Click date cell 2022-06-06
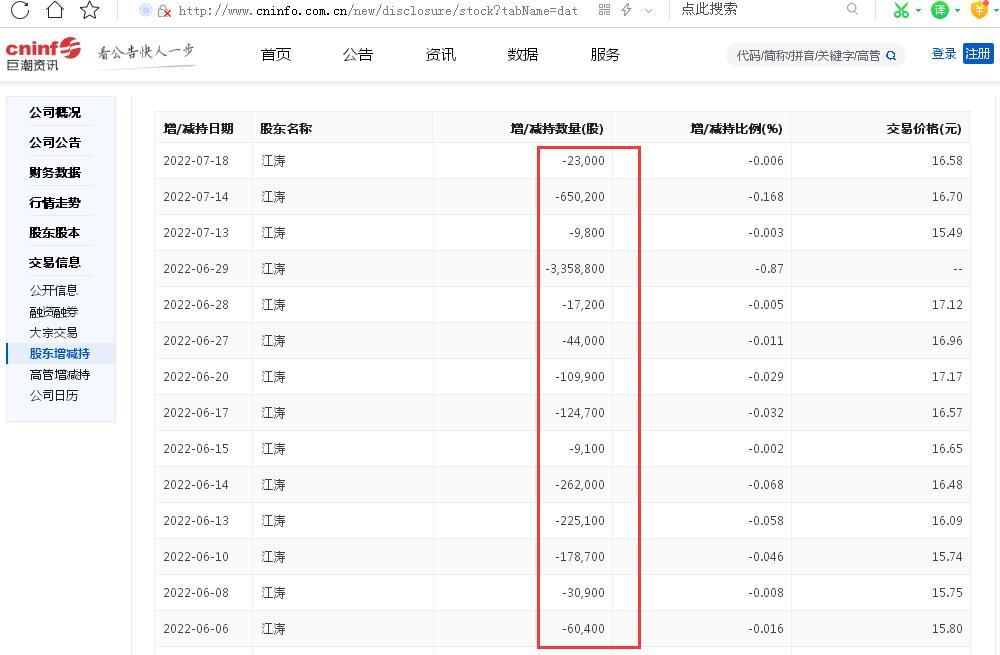The image size is (1000, 655). (196, 629)
